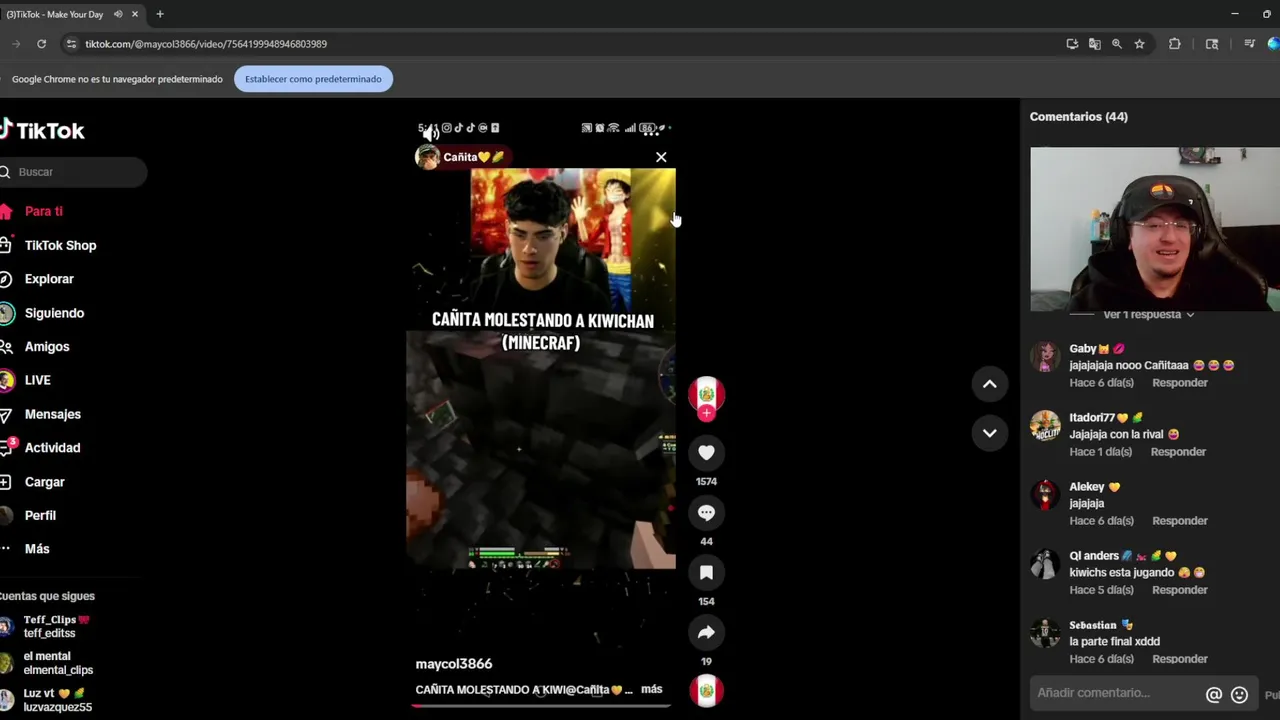Reply to Gaby's comment
The image size is (1280, 720).
1180,383
